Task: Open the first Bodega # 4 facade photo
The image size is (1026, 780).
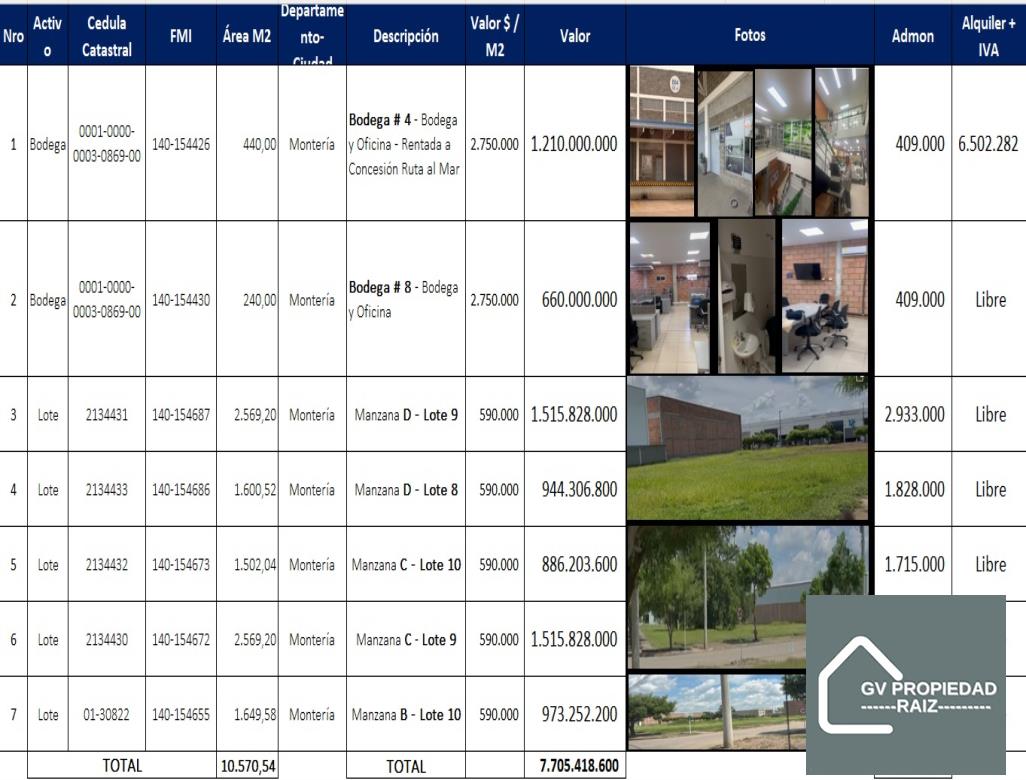Action: [x=661, y=142]
